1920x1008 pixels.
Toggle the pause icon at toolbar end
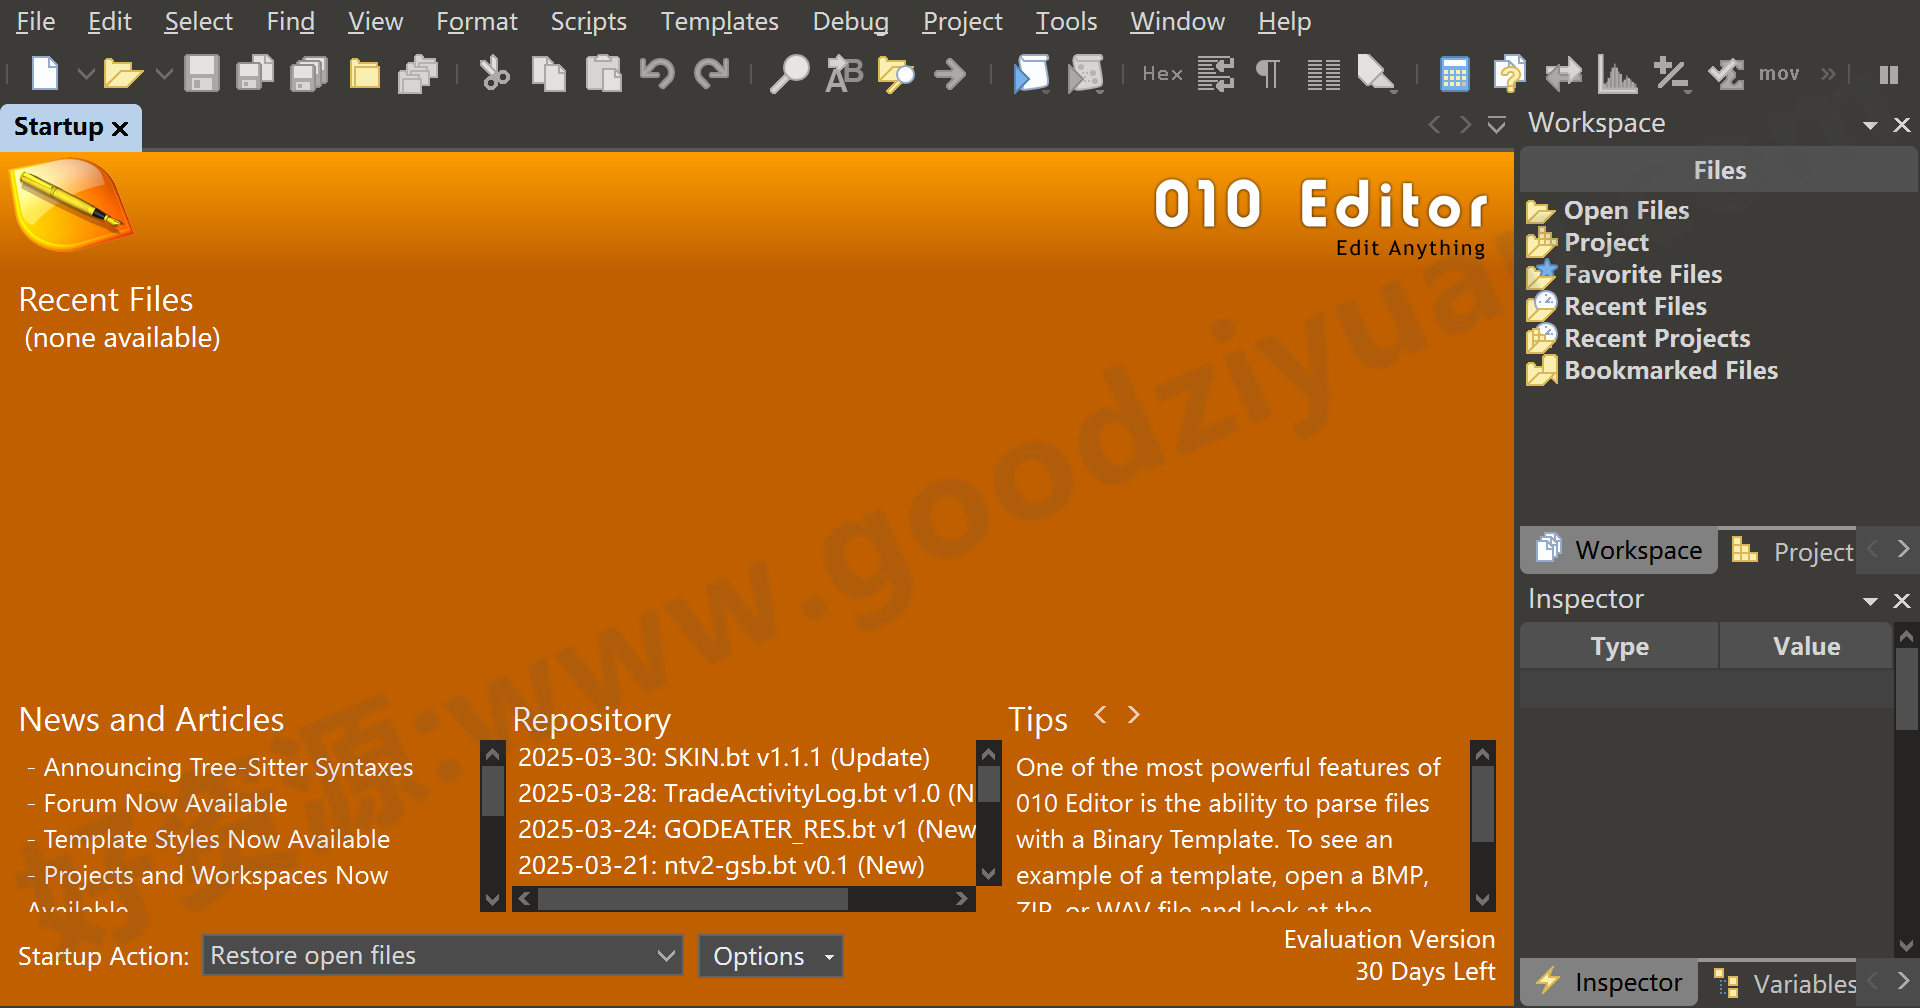1888,73
